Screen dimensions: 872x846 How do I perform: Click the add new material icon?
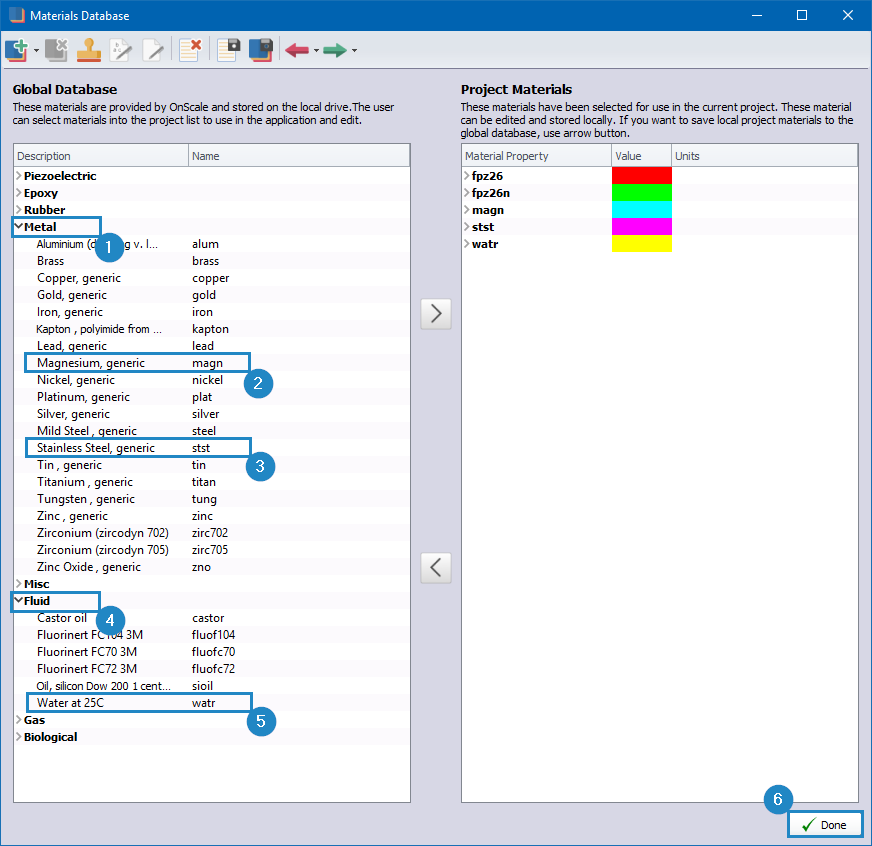coord(16,50)
